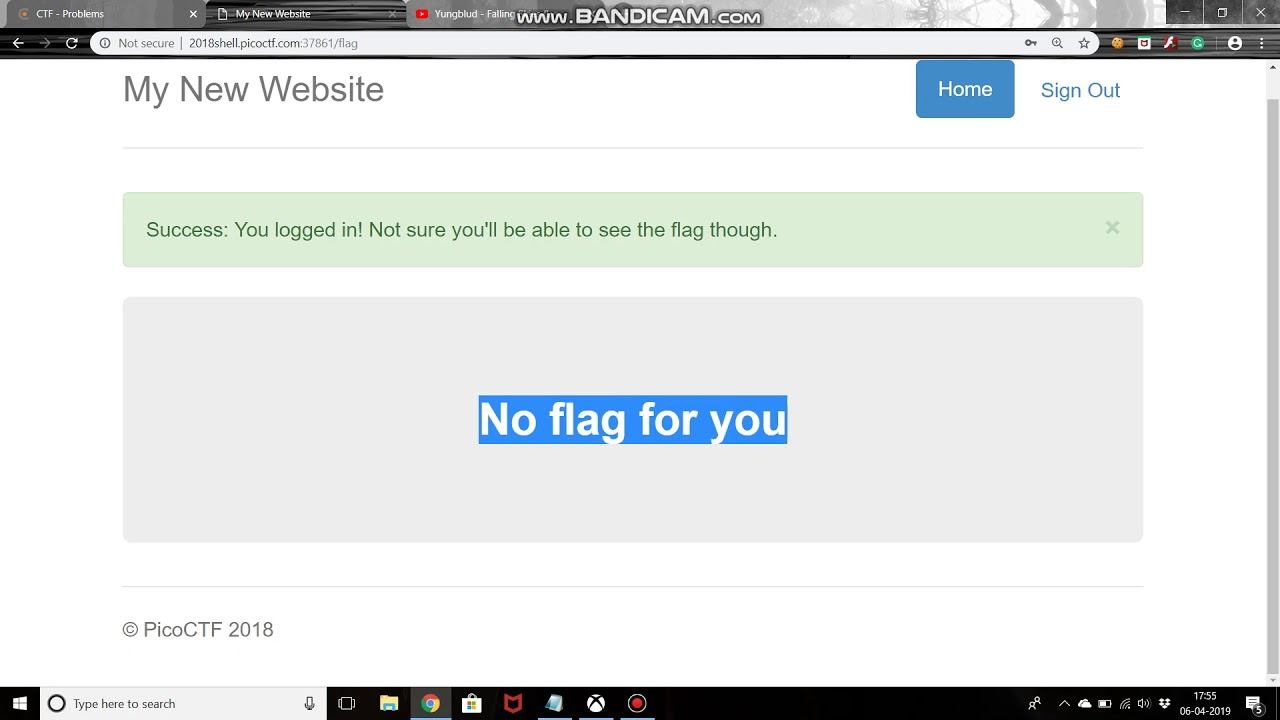Click the saved password key icon
Viewport: 1280px width, 720px height.
(1030, 43)
